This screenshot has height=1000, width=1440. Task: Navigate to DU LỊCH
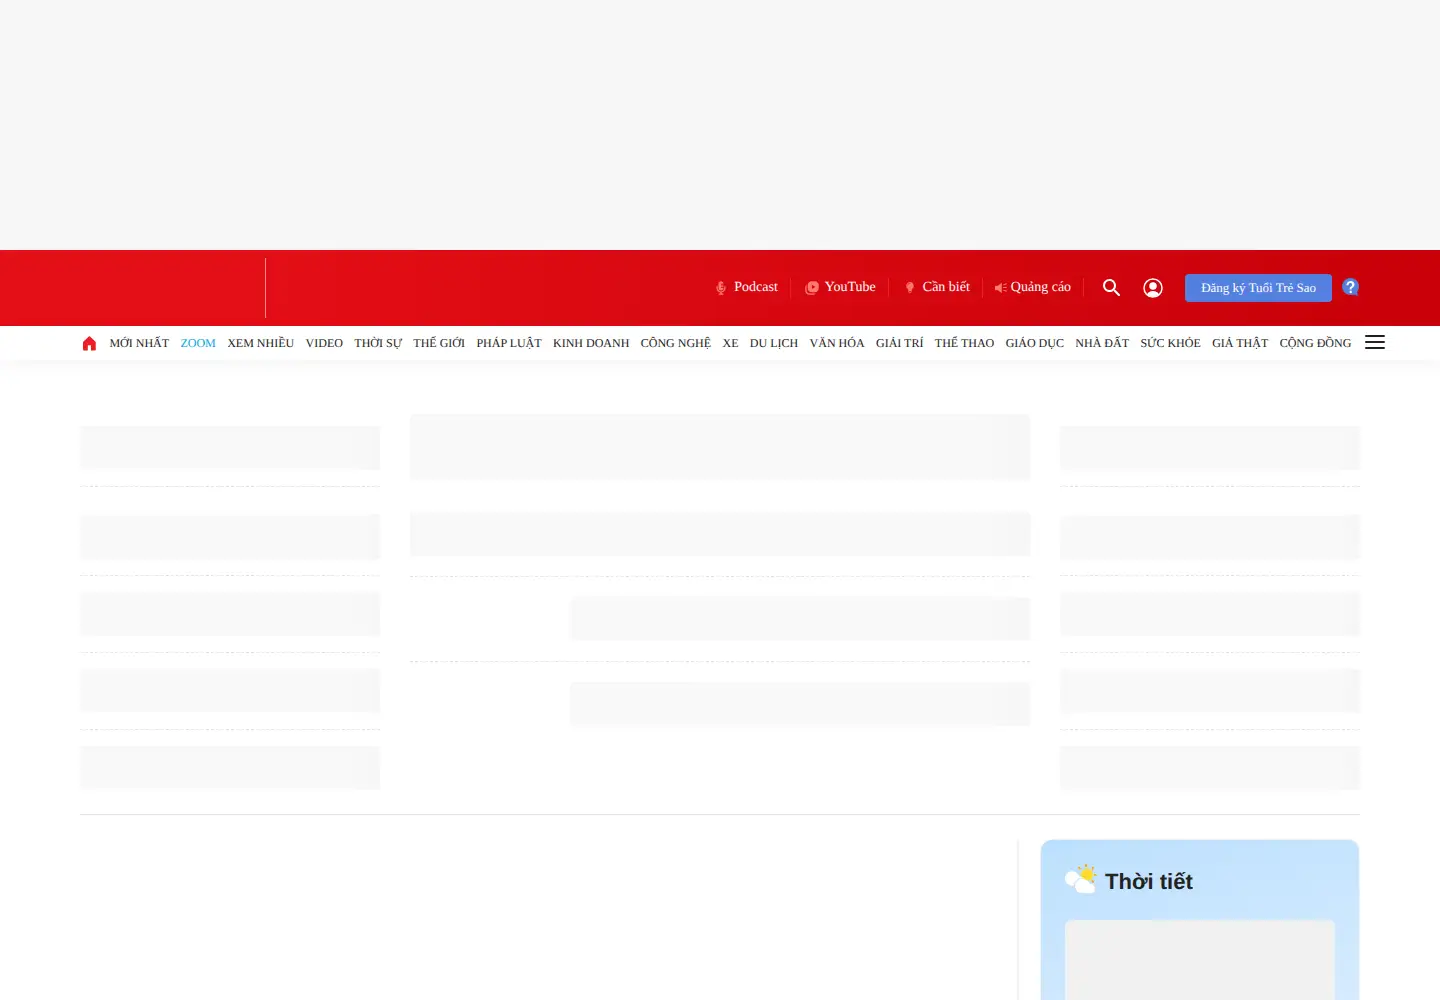(774, 343)
